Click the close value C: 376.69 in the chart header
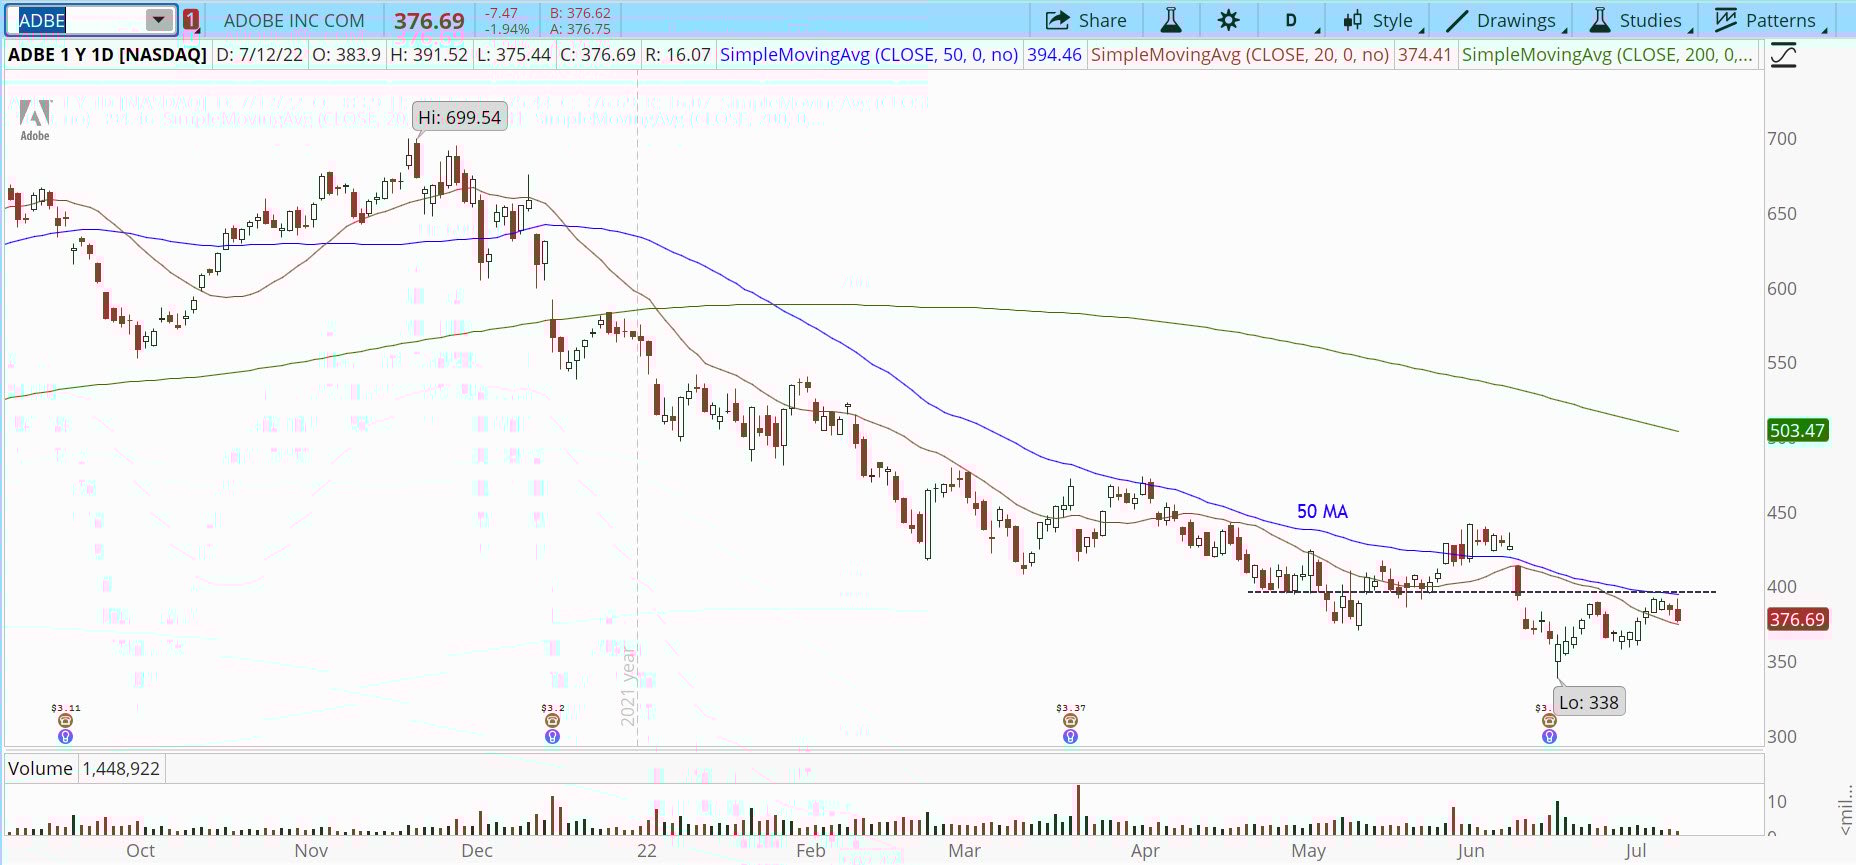1856x865 pixels. (x=598, y=55)
